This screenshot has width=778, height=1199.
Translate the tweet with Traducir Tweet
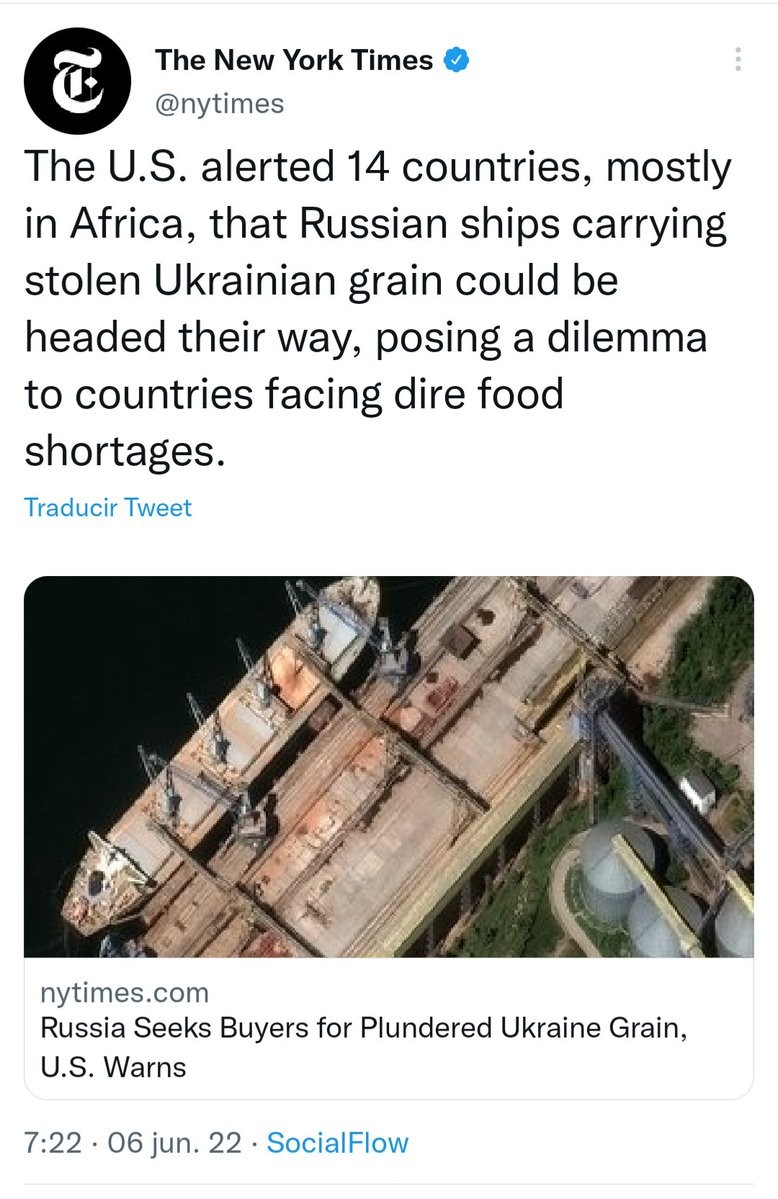tap(107, 507)
